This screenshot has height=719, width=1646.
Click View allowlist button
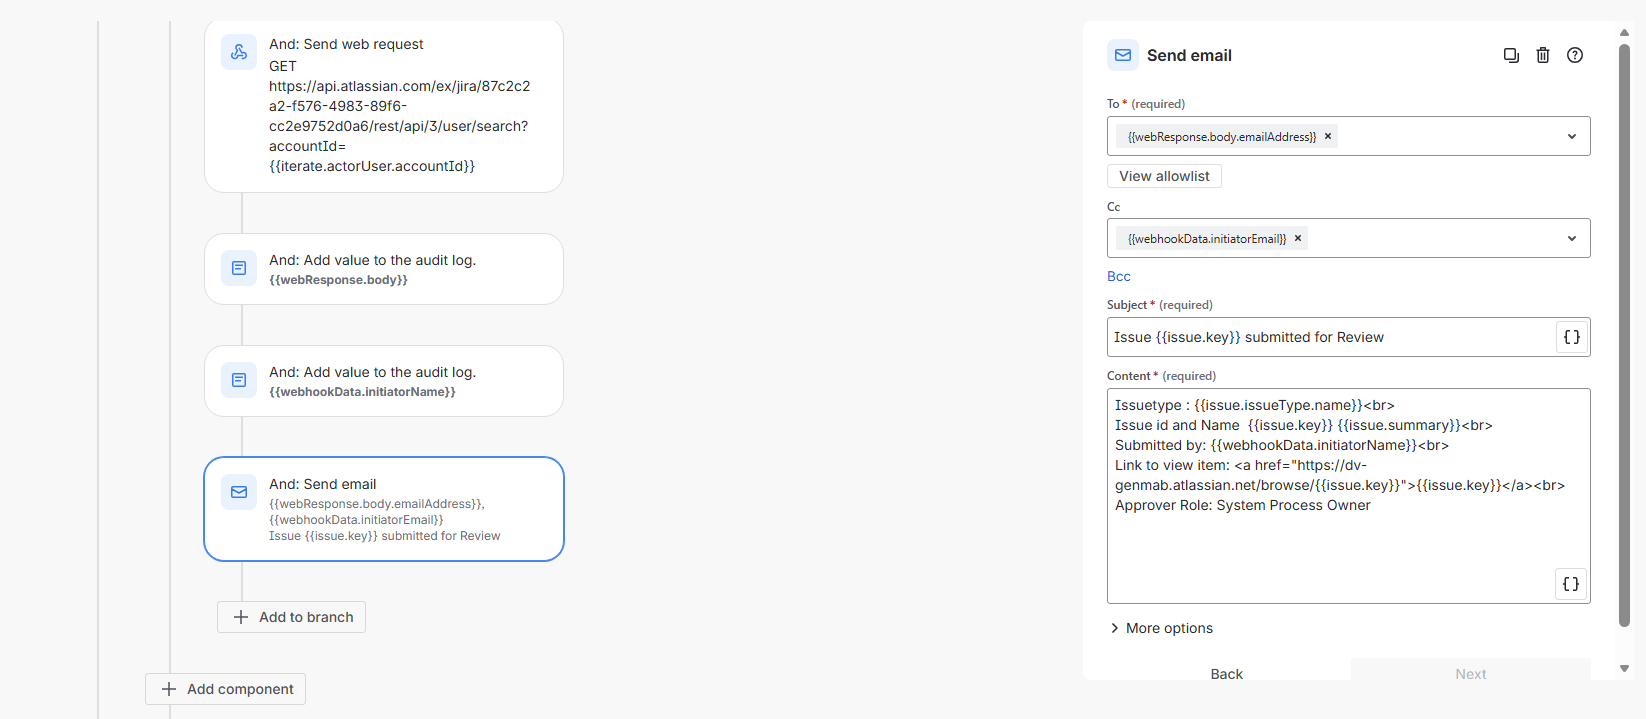coord(1164,176)
